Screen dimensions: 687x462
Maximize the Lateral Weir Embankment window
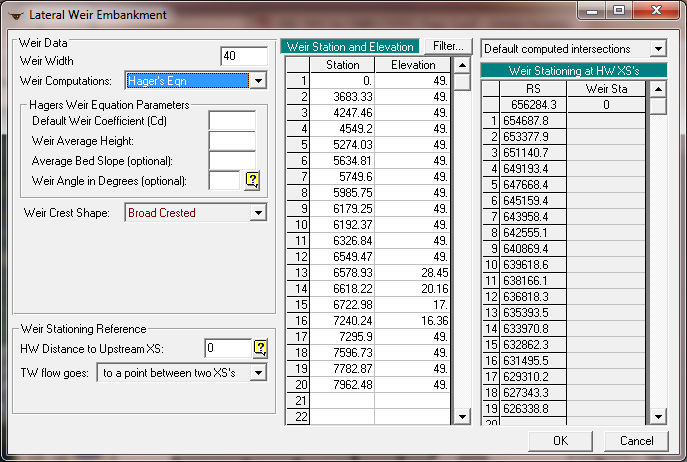(619, 10)
